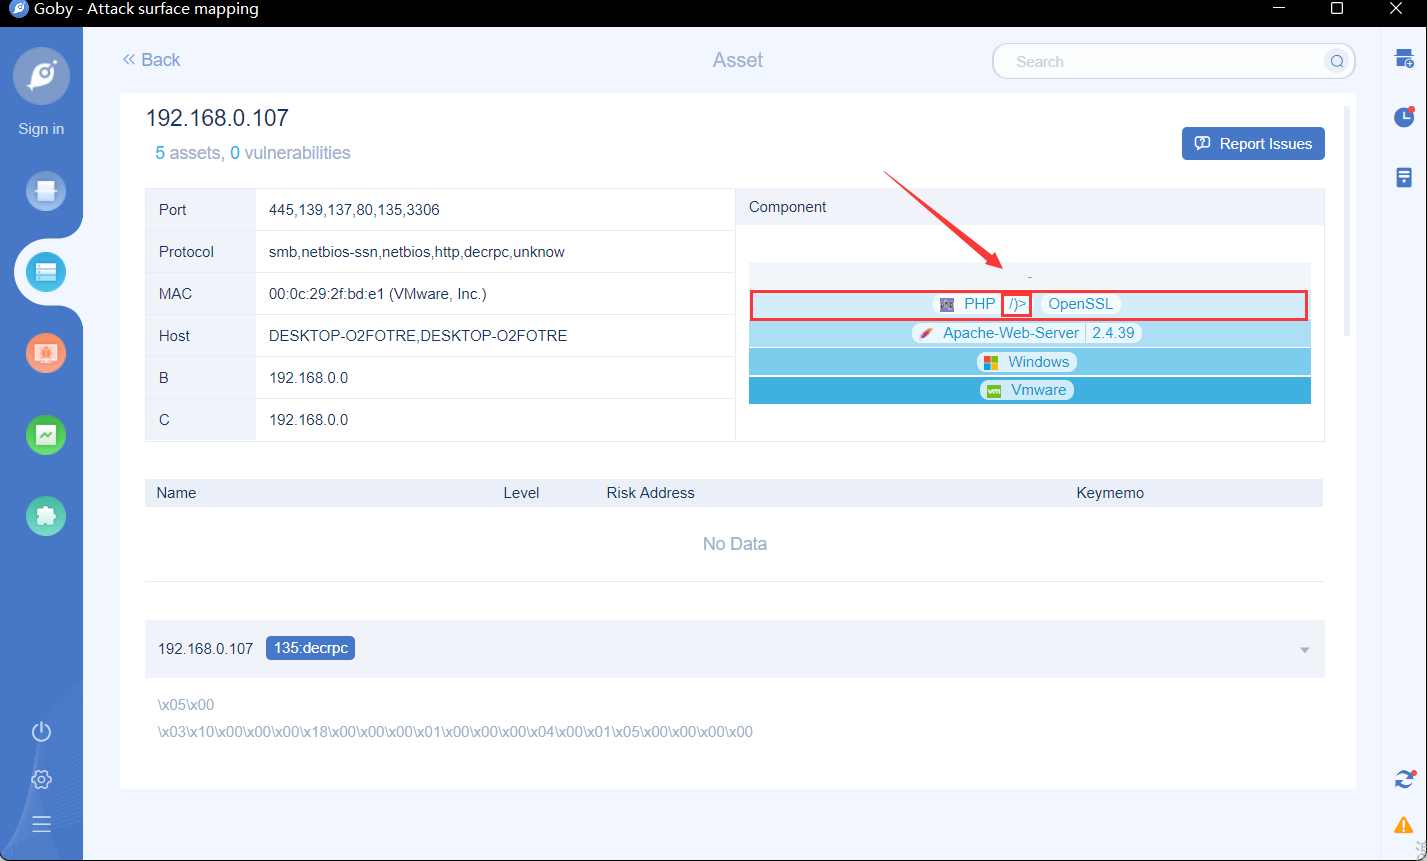
Task: Open the document list icon on right
Action: 1404,177
